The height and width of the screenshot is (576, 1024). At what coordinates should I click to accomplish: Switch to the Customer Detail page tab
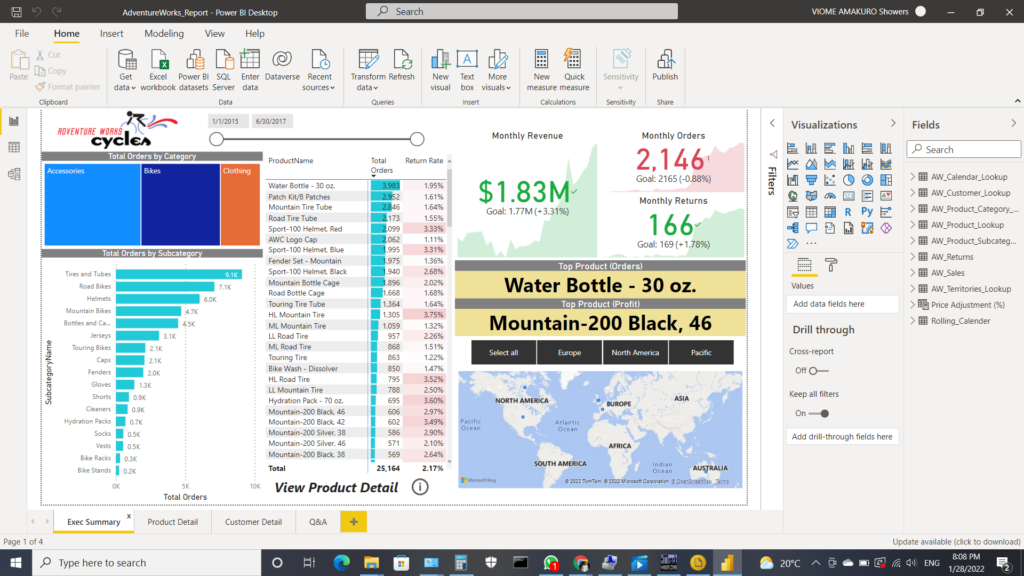coord(253,522)
